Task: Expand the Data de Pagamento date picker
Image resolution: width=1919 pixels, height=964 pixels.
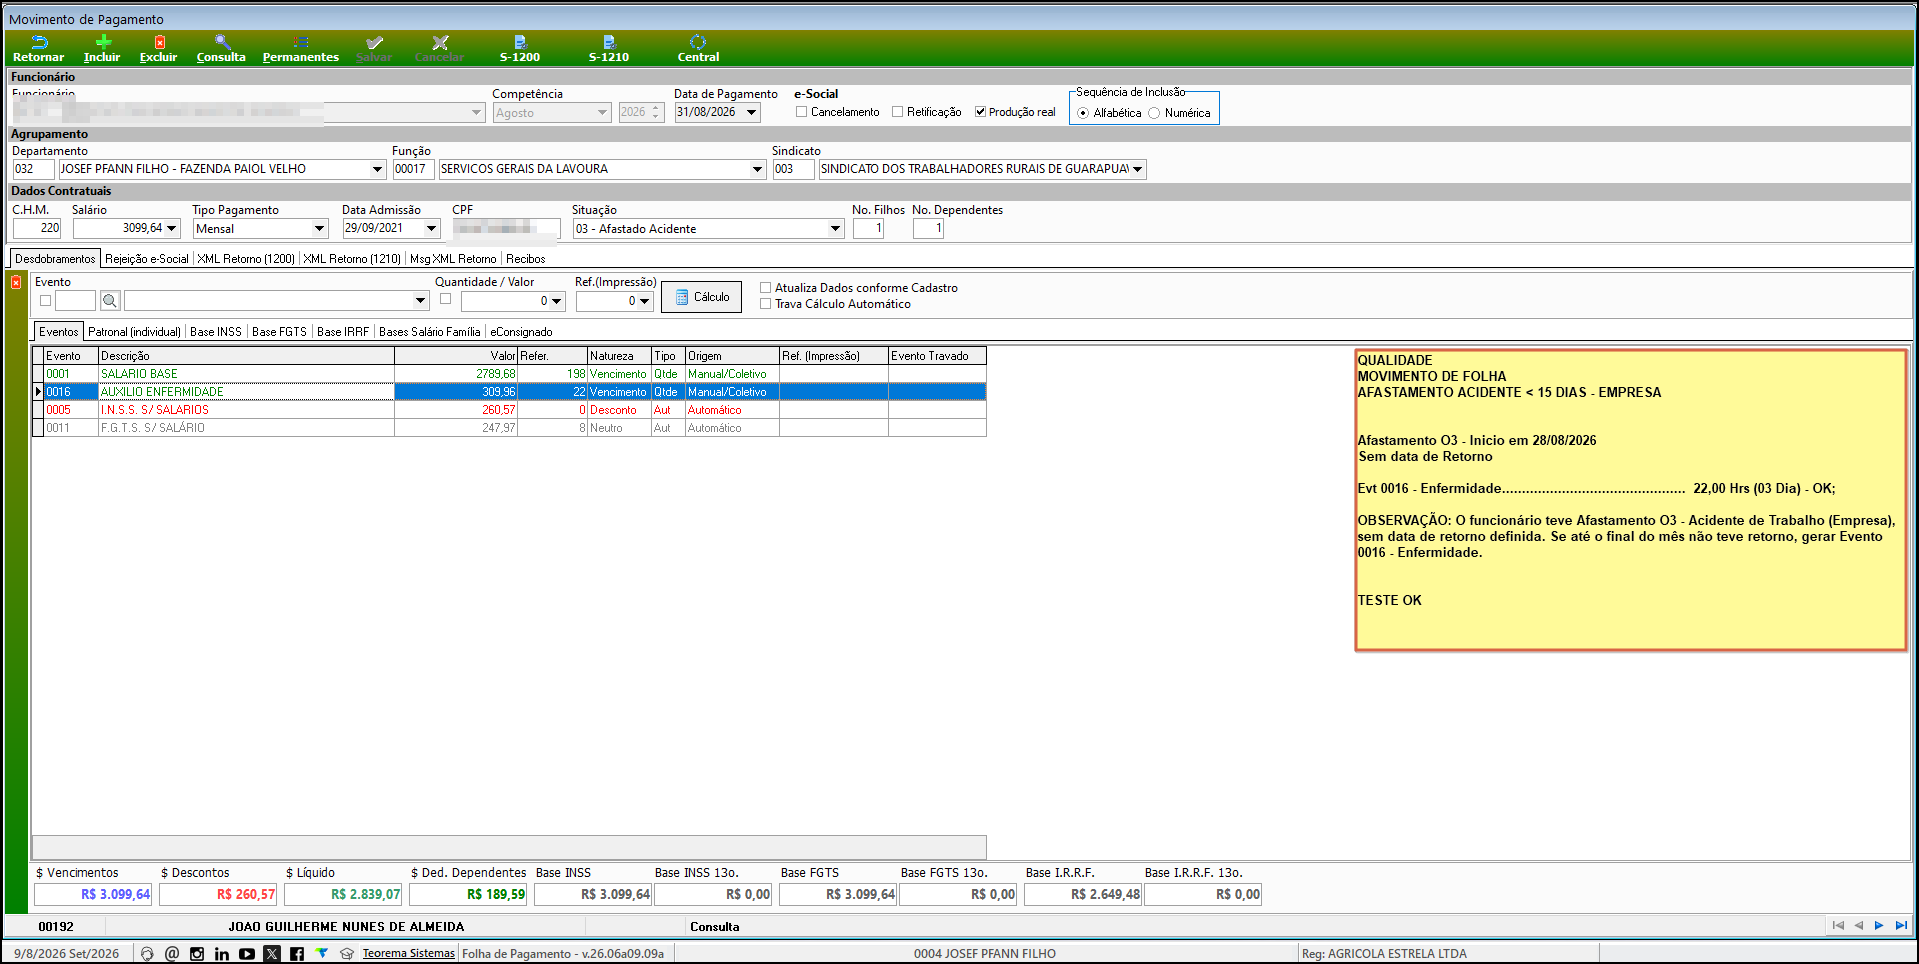Action: [x=751, y=112]
